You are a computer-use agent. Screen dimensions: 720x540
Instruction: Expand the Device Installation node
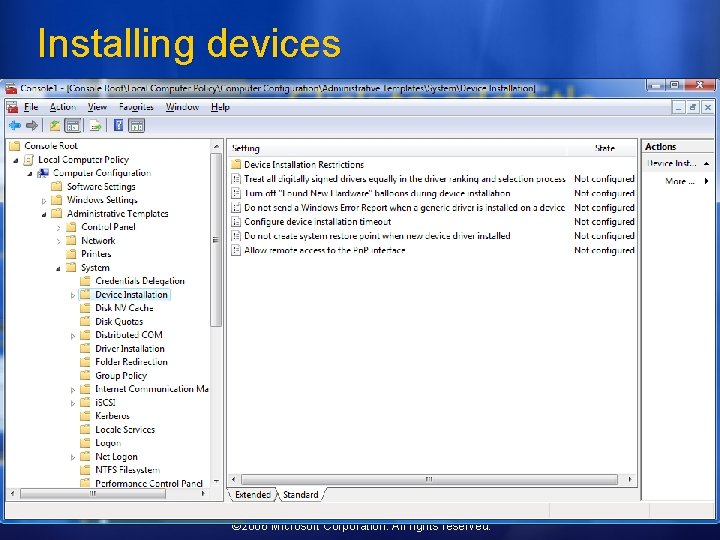pyautogui.click(x=73, y=295)
